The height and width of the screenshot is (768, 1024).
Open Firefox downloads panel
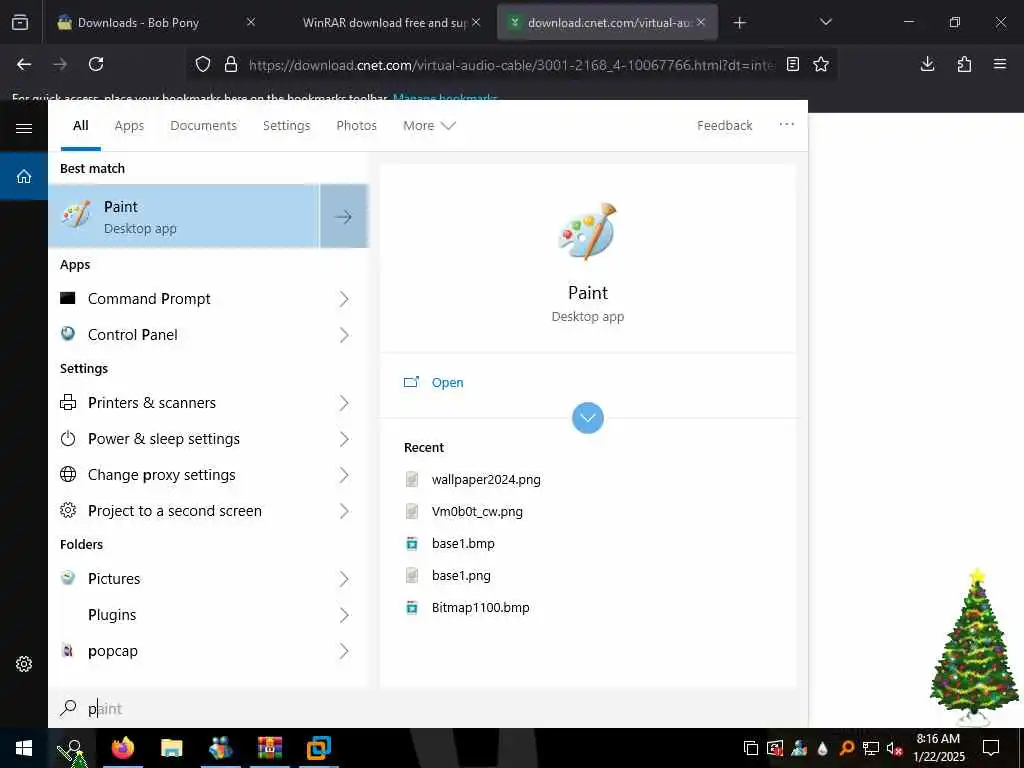(927, 64)
